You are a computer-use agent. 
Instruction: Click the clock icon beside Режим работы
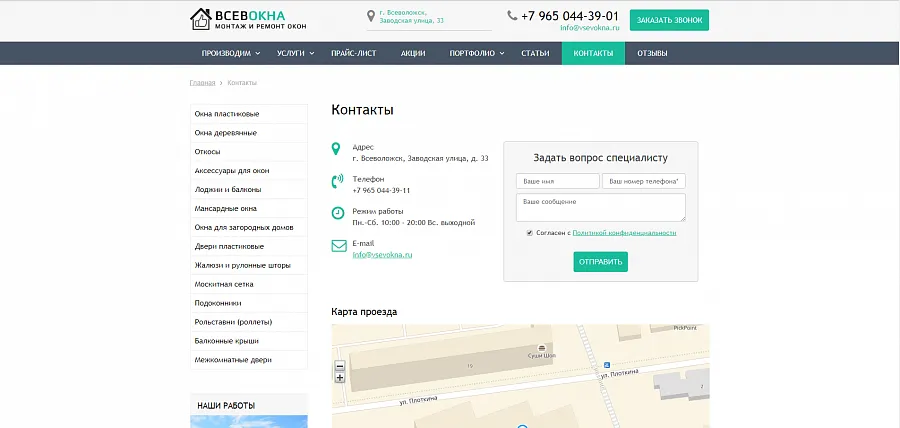point(338,213)
